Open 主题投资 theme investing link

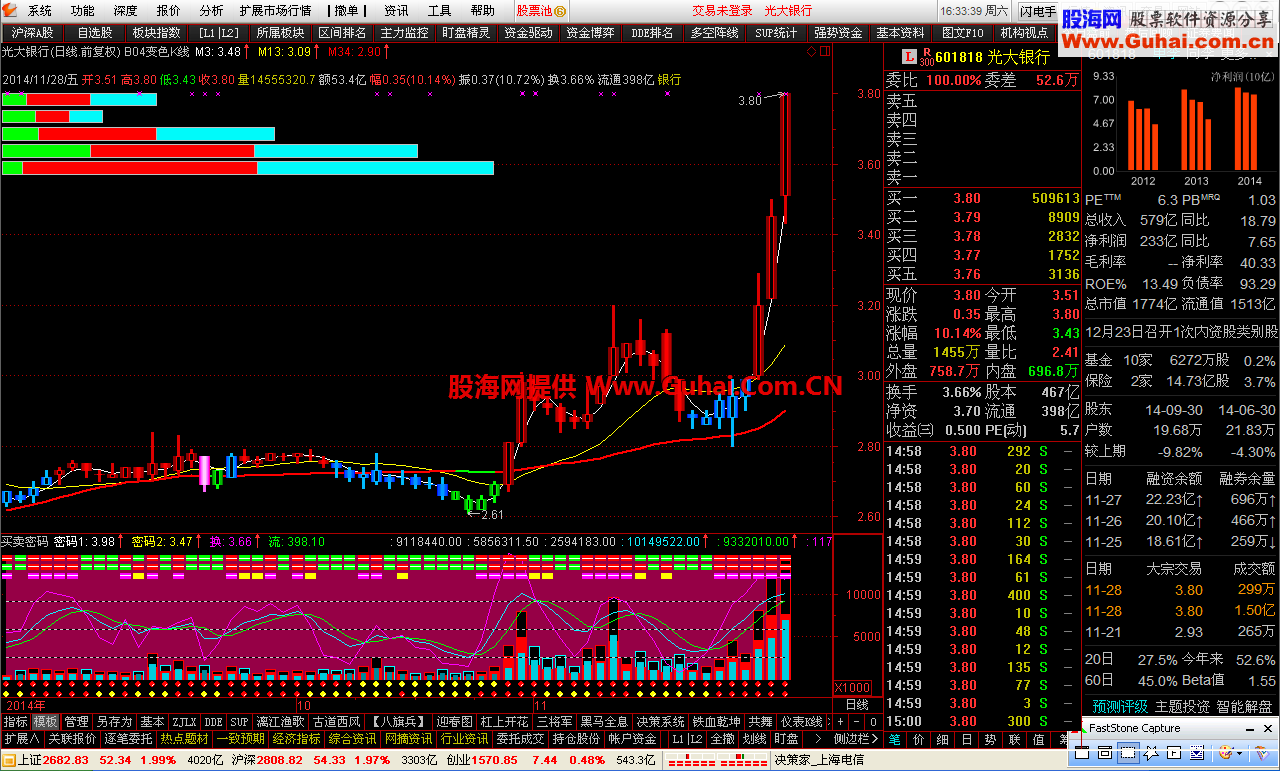click(1182, 707)
